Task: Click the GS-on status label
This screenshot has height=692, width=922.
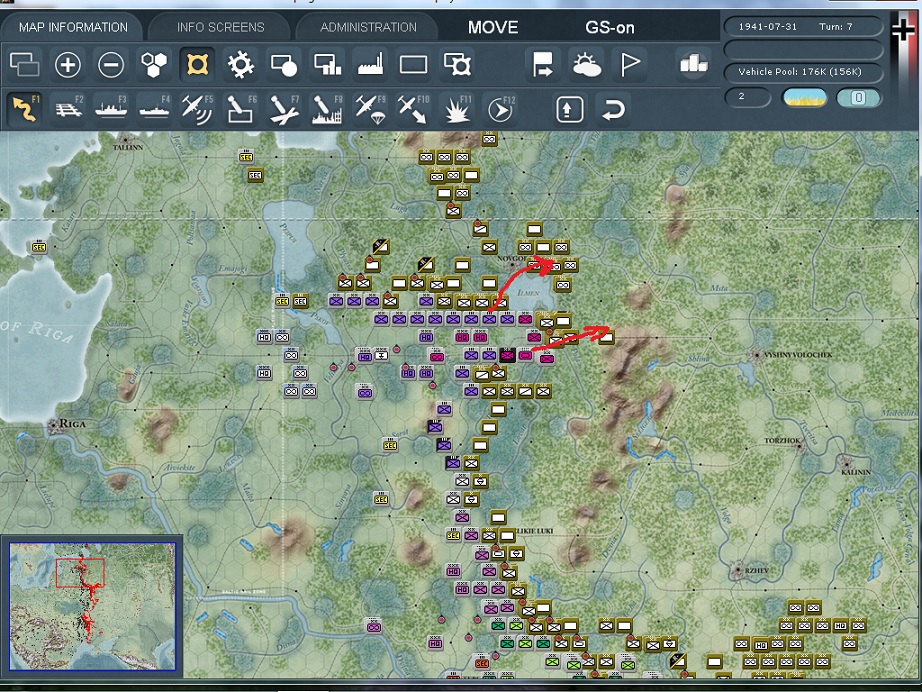Action: [x=610, y=28]
